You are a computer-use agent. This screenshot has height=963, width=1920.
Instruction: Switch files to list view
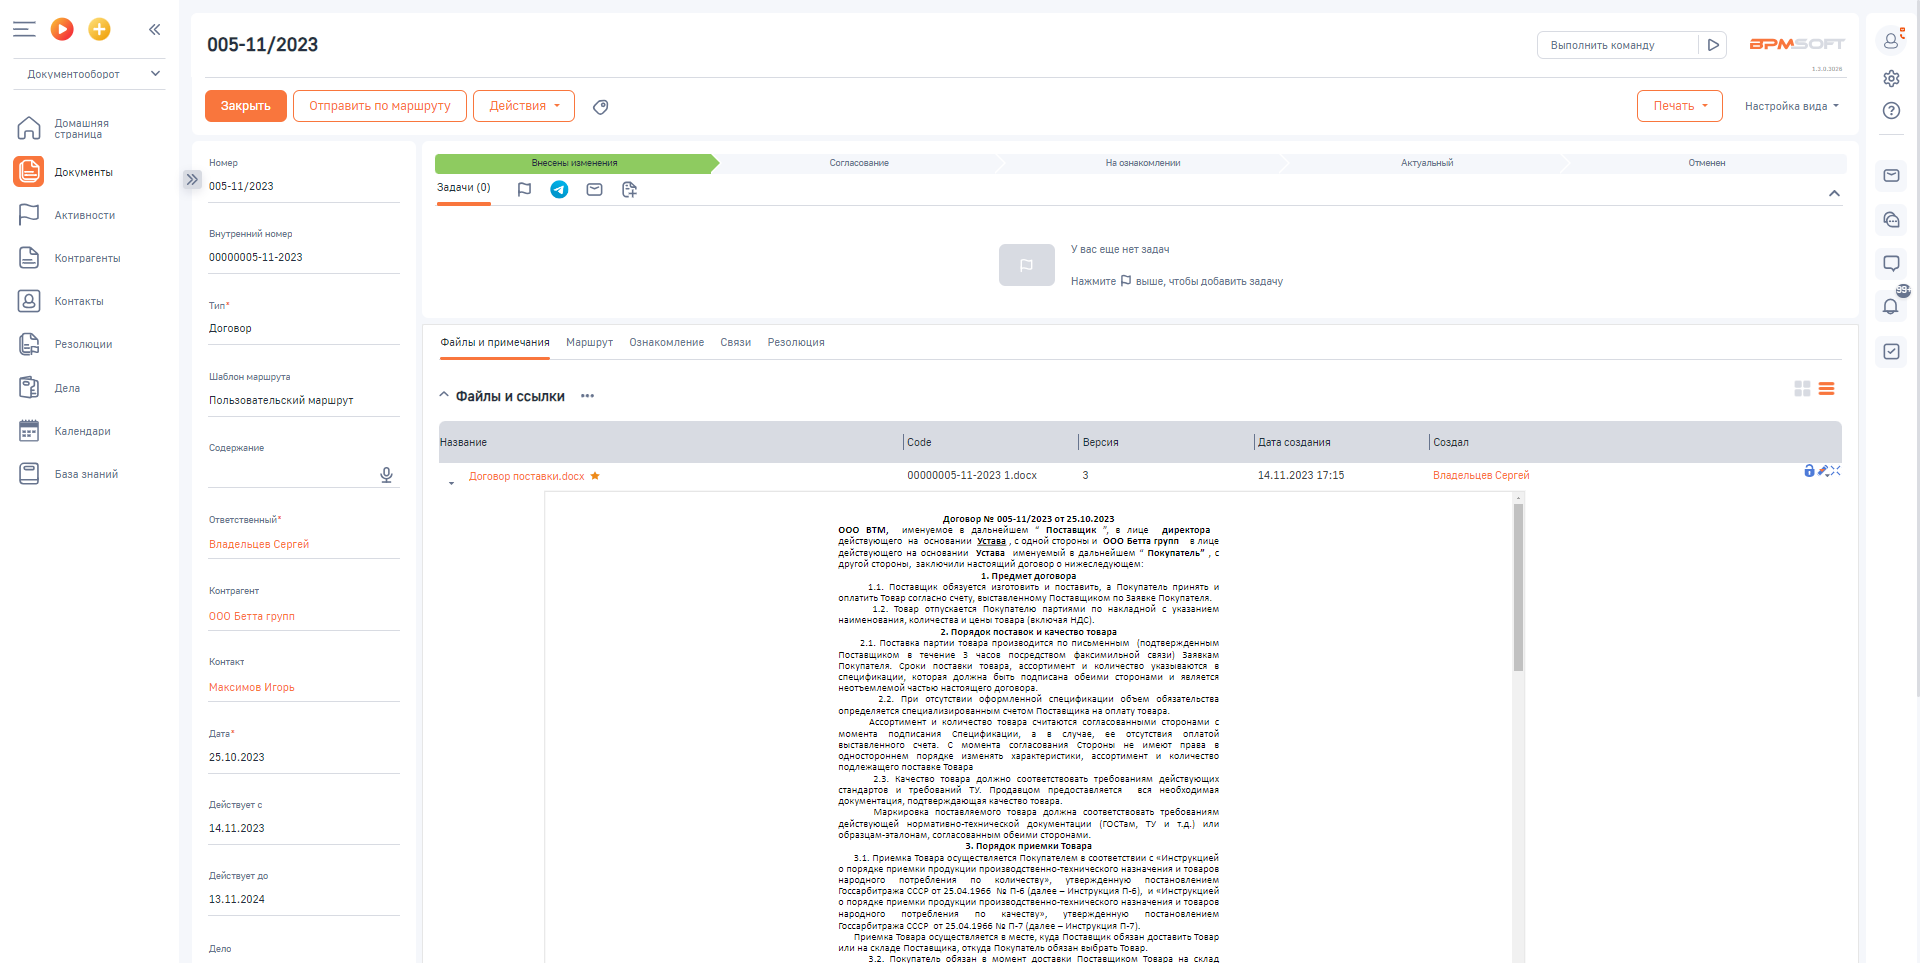click(x=1826, y=389)
